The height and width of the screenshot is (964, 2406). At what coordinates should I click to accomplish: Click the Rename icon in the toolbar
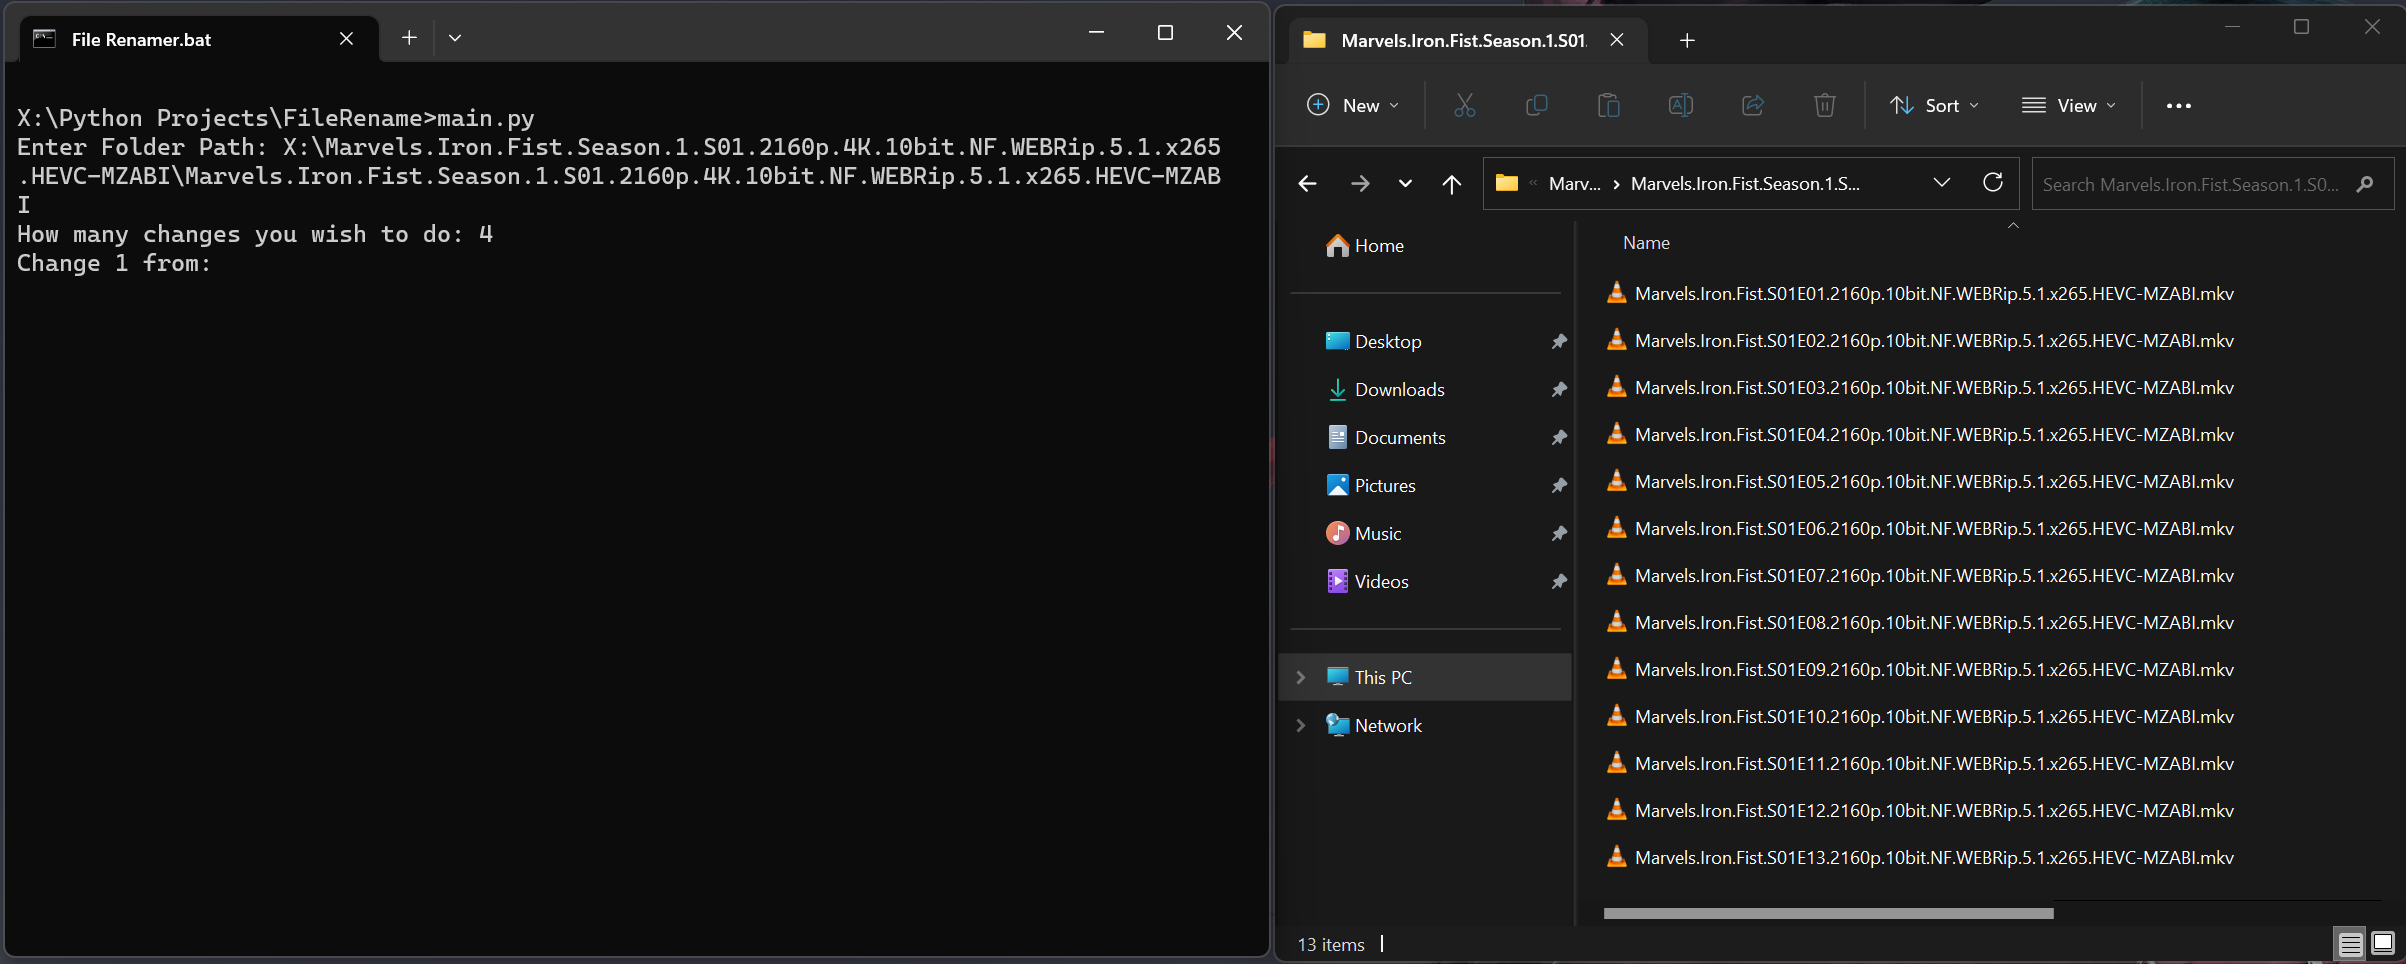pos(1680,105)
